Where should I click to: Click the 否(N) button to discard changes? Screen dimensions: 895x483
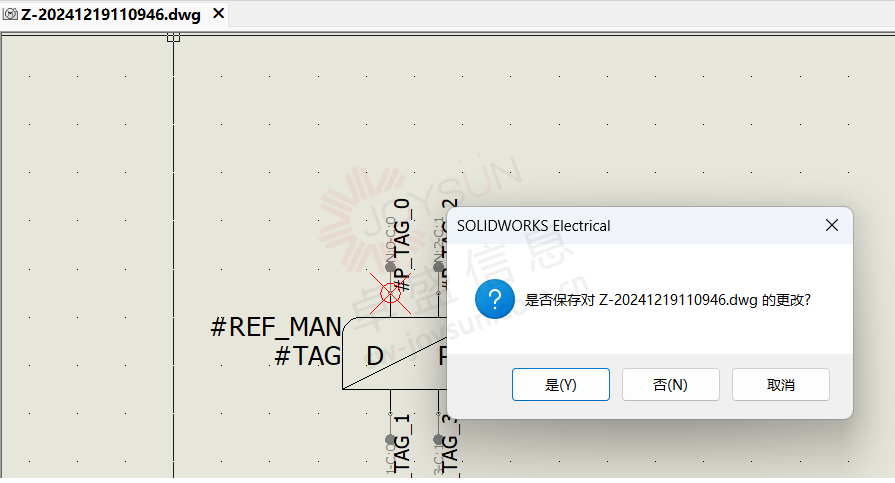(x=671, y=384)
